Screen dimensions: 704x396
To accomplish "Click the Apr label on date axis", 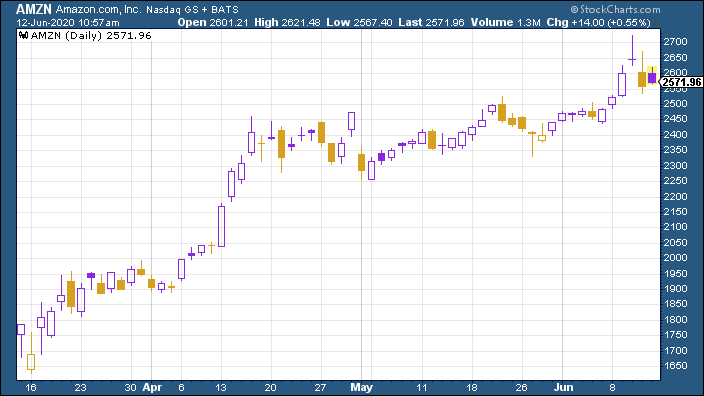I will tap(152, 387).
